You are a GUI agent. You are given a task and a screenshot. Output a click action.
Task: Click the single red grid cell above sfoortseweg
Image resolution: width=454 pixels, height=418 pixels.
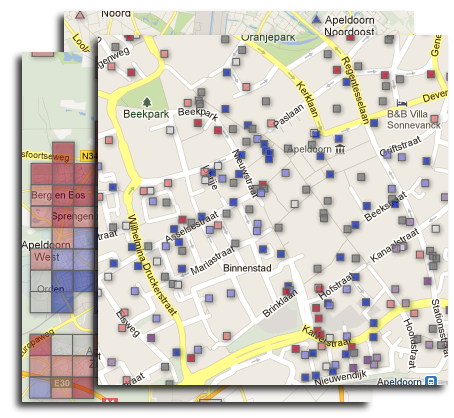tap(63, 152)
